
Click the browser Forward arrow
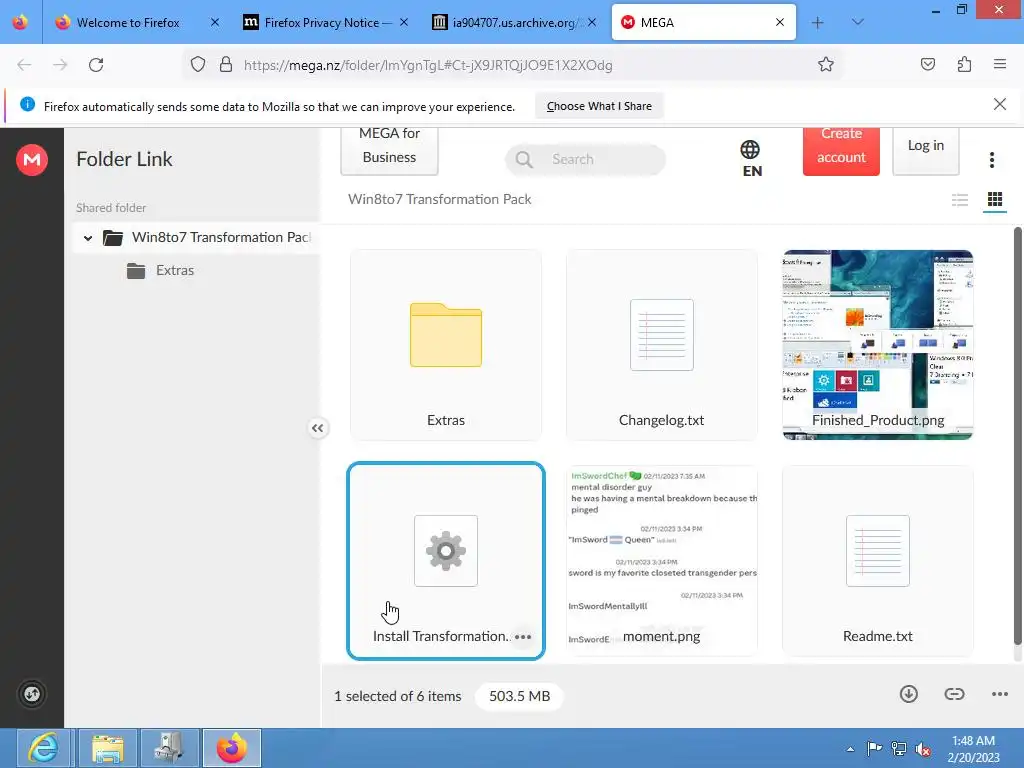(60, 65)
